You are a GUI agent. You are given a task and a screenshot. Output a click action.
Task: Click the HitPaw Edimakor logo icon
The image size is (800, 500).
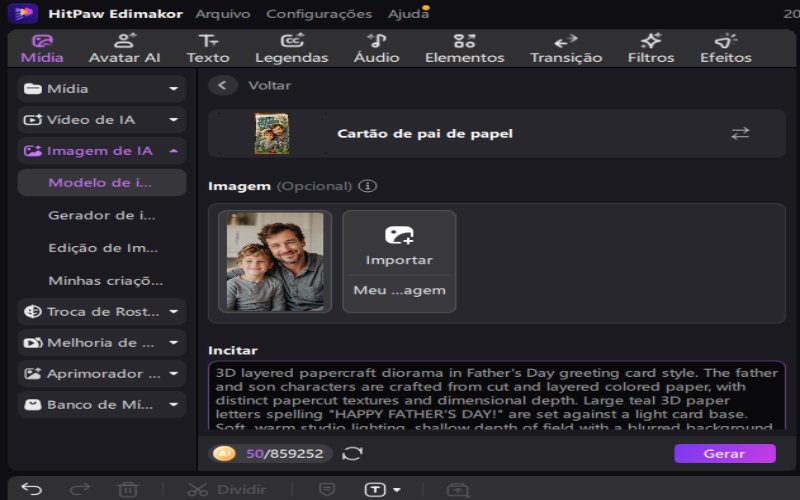pyautogui.click(x=22, y=13)
